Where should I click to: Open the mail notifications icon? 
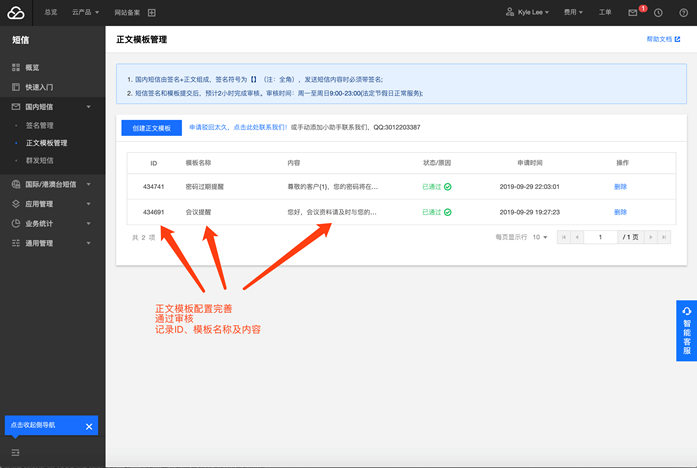tap(633, 13)
